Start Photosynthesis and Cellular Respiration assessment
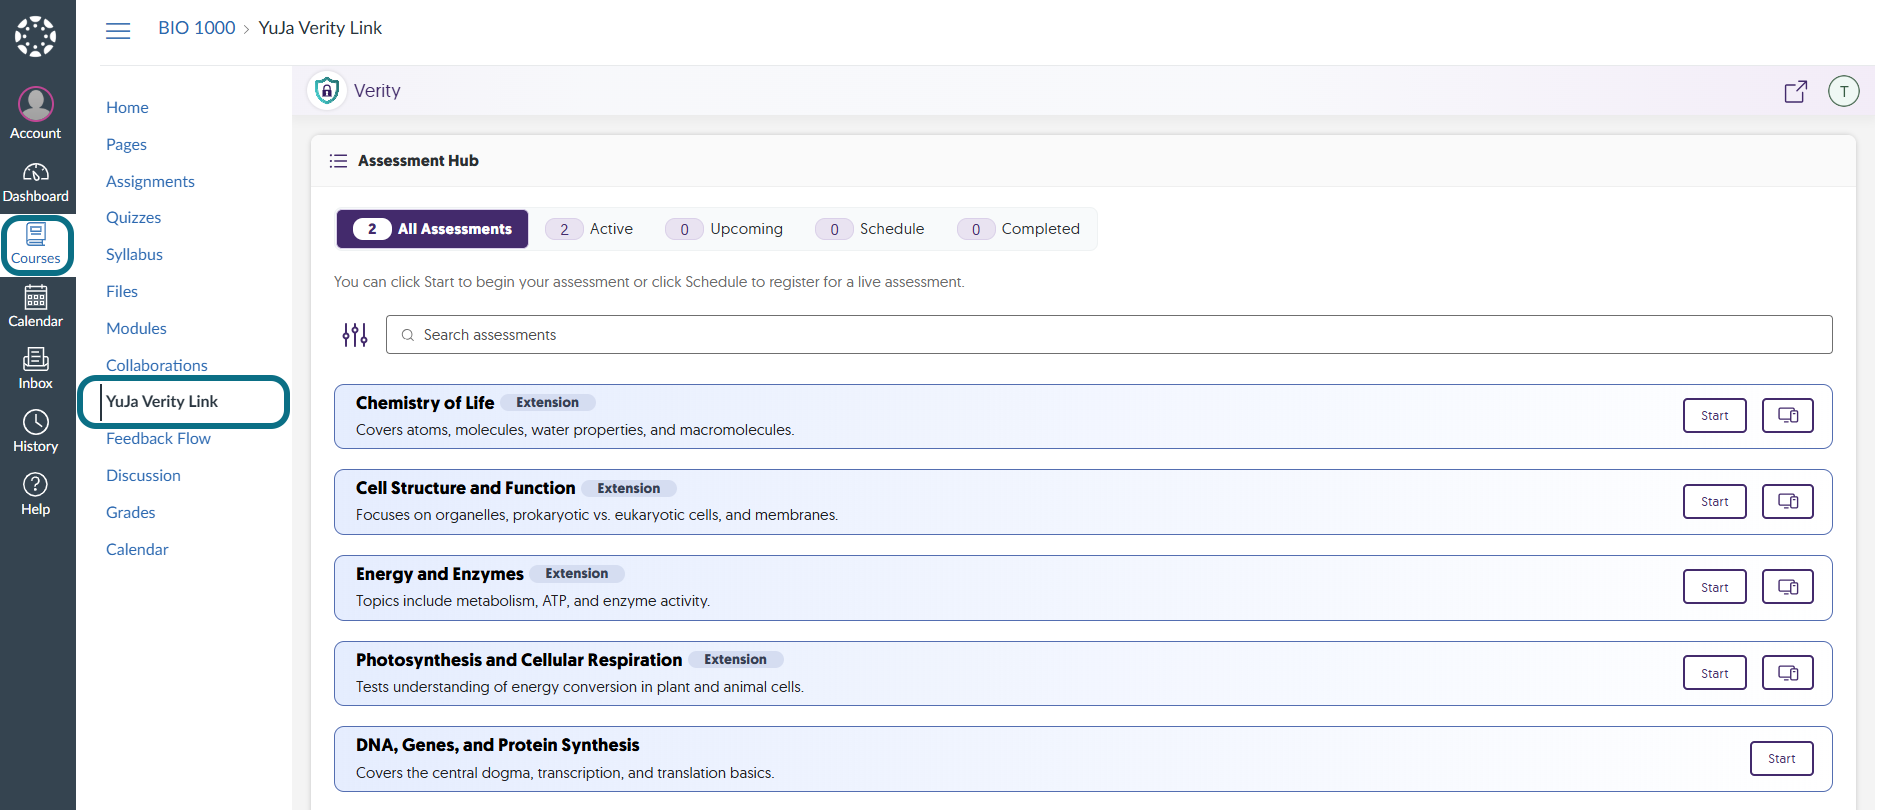 pyautogui.click(x=1715, y=674)
